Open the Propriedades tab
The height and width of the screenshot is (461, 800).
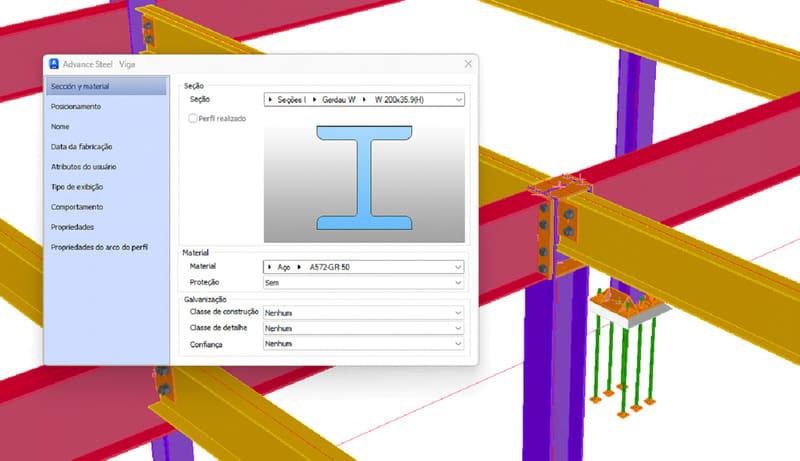[x=72, y=227]
